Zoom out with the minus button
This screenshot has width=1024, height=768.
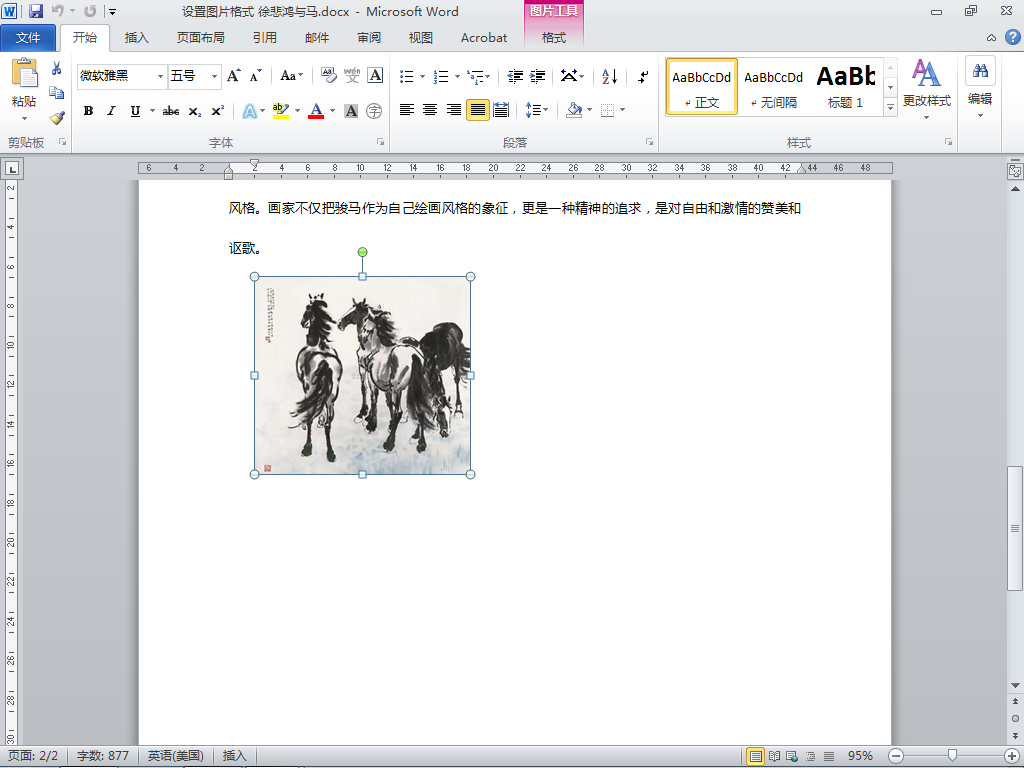[896, 756]
